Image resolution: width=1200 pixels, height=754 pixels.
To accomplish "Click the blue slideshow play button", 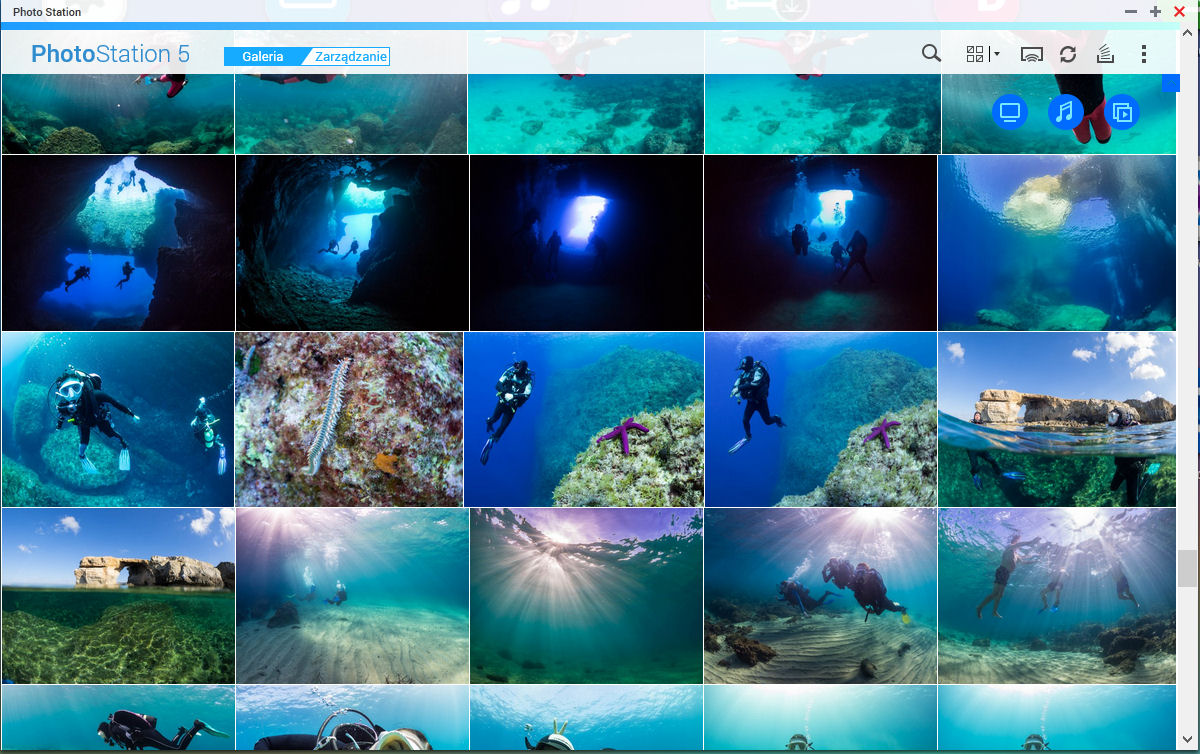I will point(1122,111).
